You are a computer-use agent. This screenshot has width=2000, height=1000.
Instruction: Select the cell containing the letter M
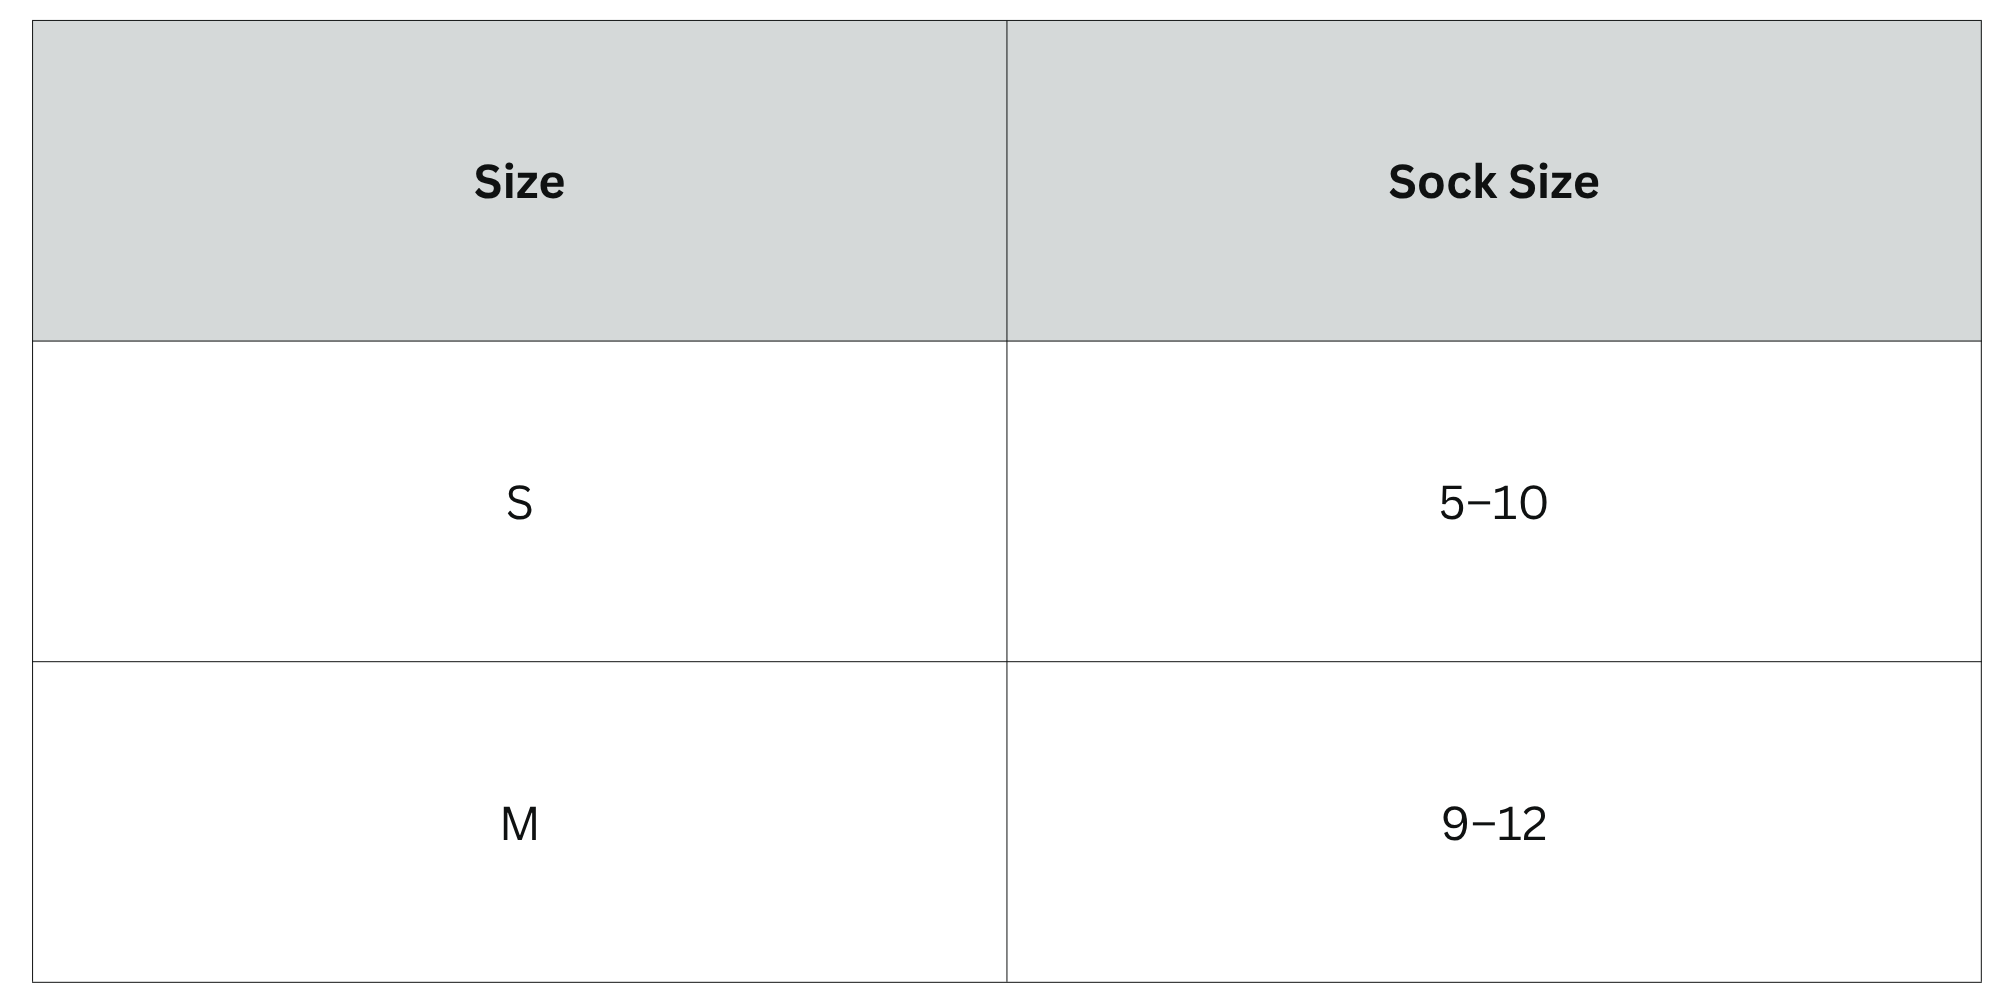(519, 822)
